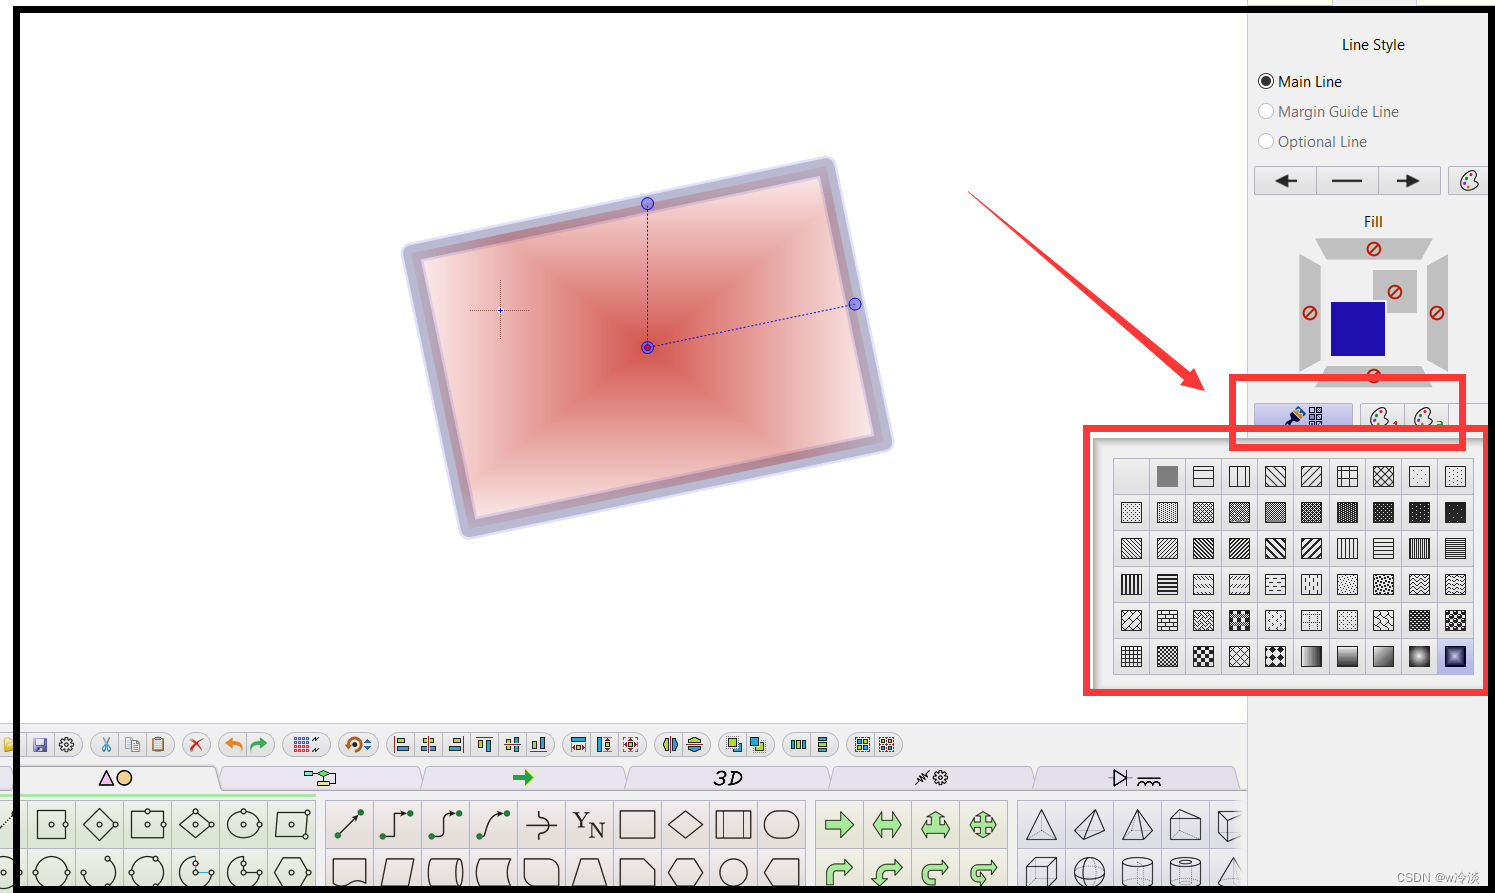Click the Paste clipboard icon
The width and height of the screenshot is (1495, 893).
point(158,745)
